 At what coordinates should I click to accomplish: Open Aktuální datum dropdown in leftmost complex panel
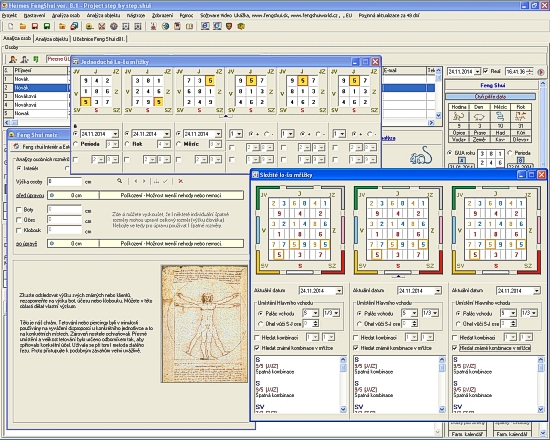(339, 291)
